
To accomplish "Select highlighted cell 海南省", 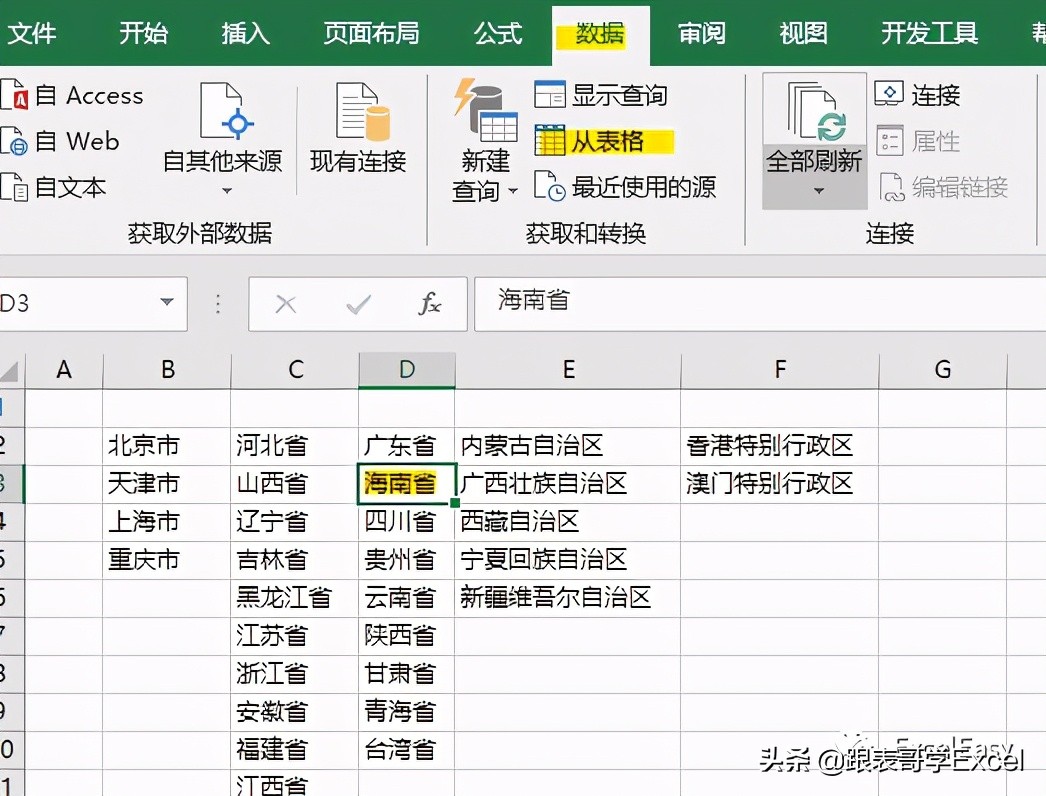I will [407, 484].
